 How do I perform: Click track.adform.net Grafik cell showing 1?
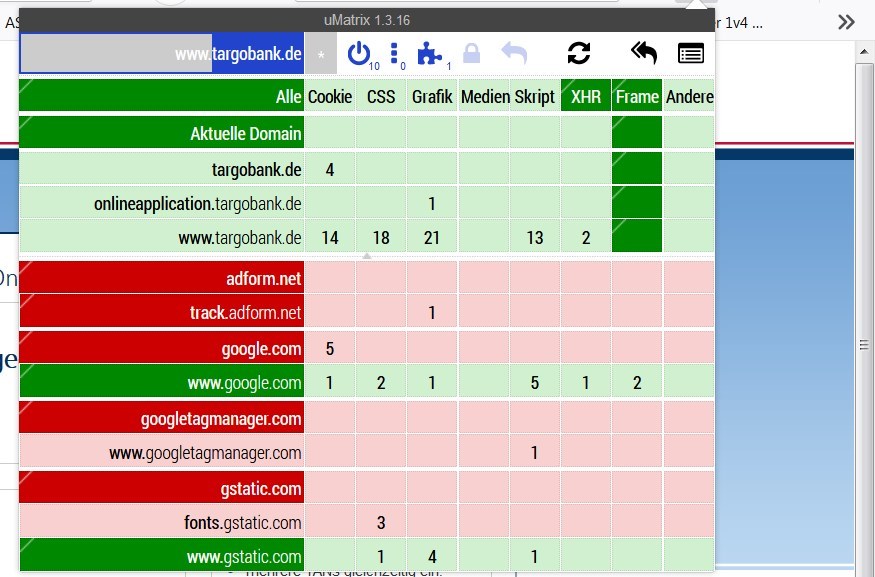[x=432, y=311]
